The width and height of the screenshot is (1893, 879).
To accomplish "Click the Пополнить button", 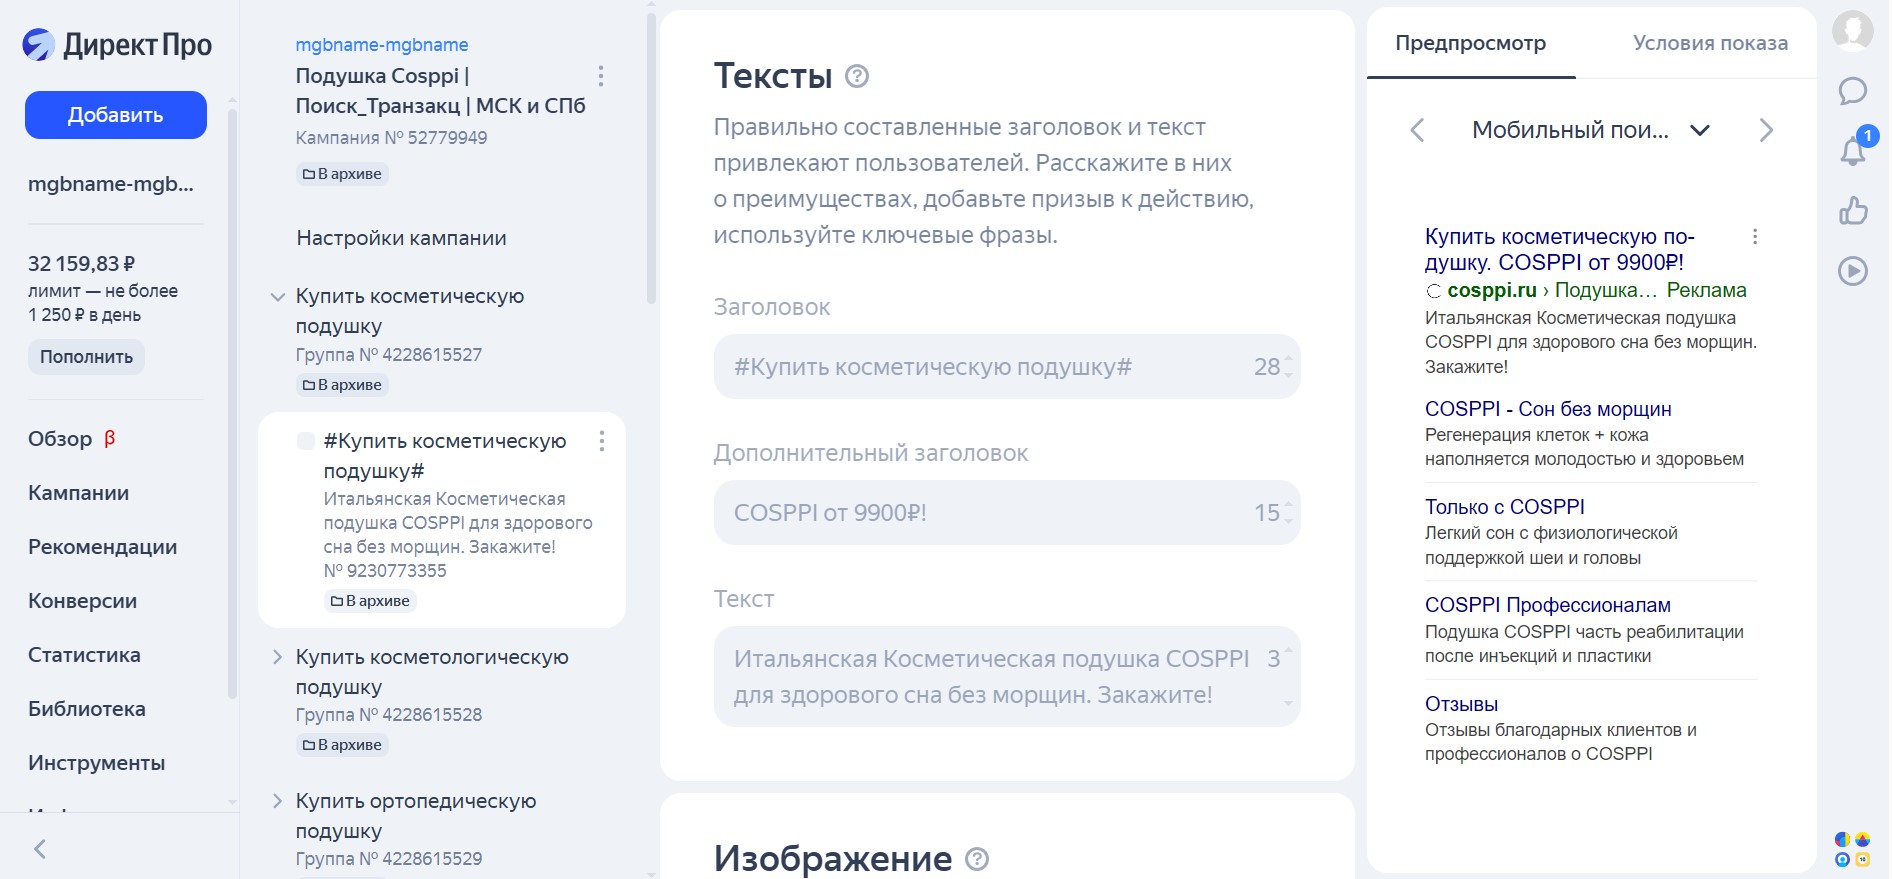I will (86, 357).
